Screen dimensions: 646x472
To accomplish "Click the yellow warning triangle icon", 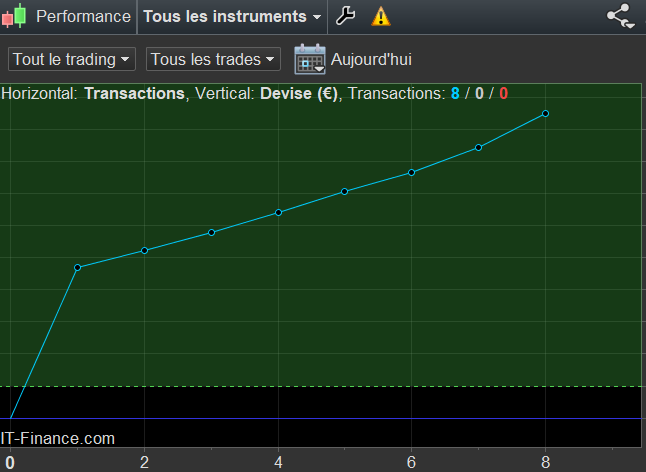I will pyautogui.click(x=381, y=16).
